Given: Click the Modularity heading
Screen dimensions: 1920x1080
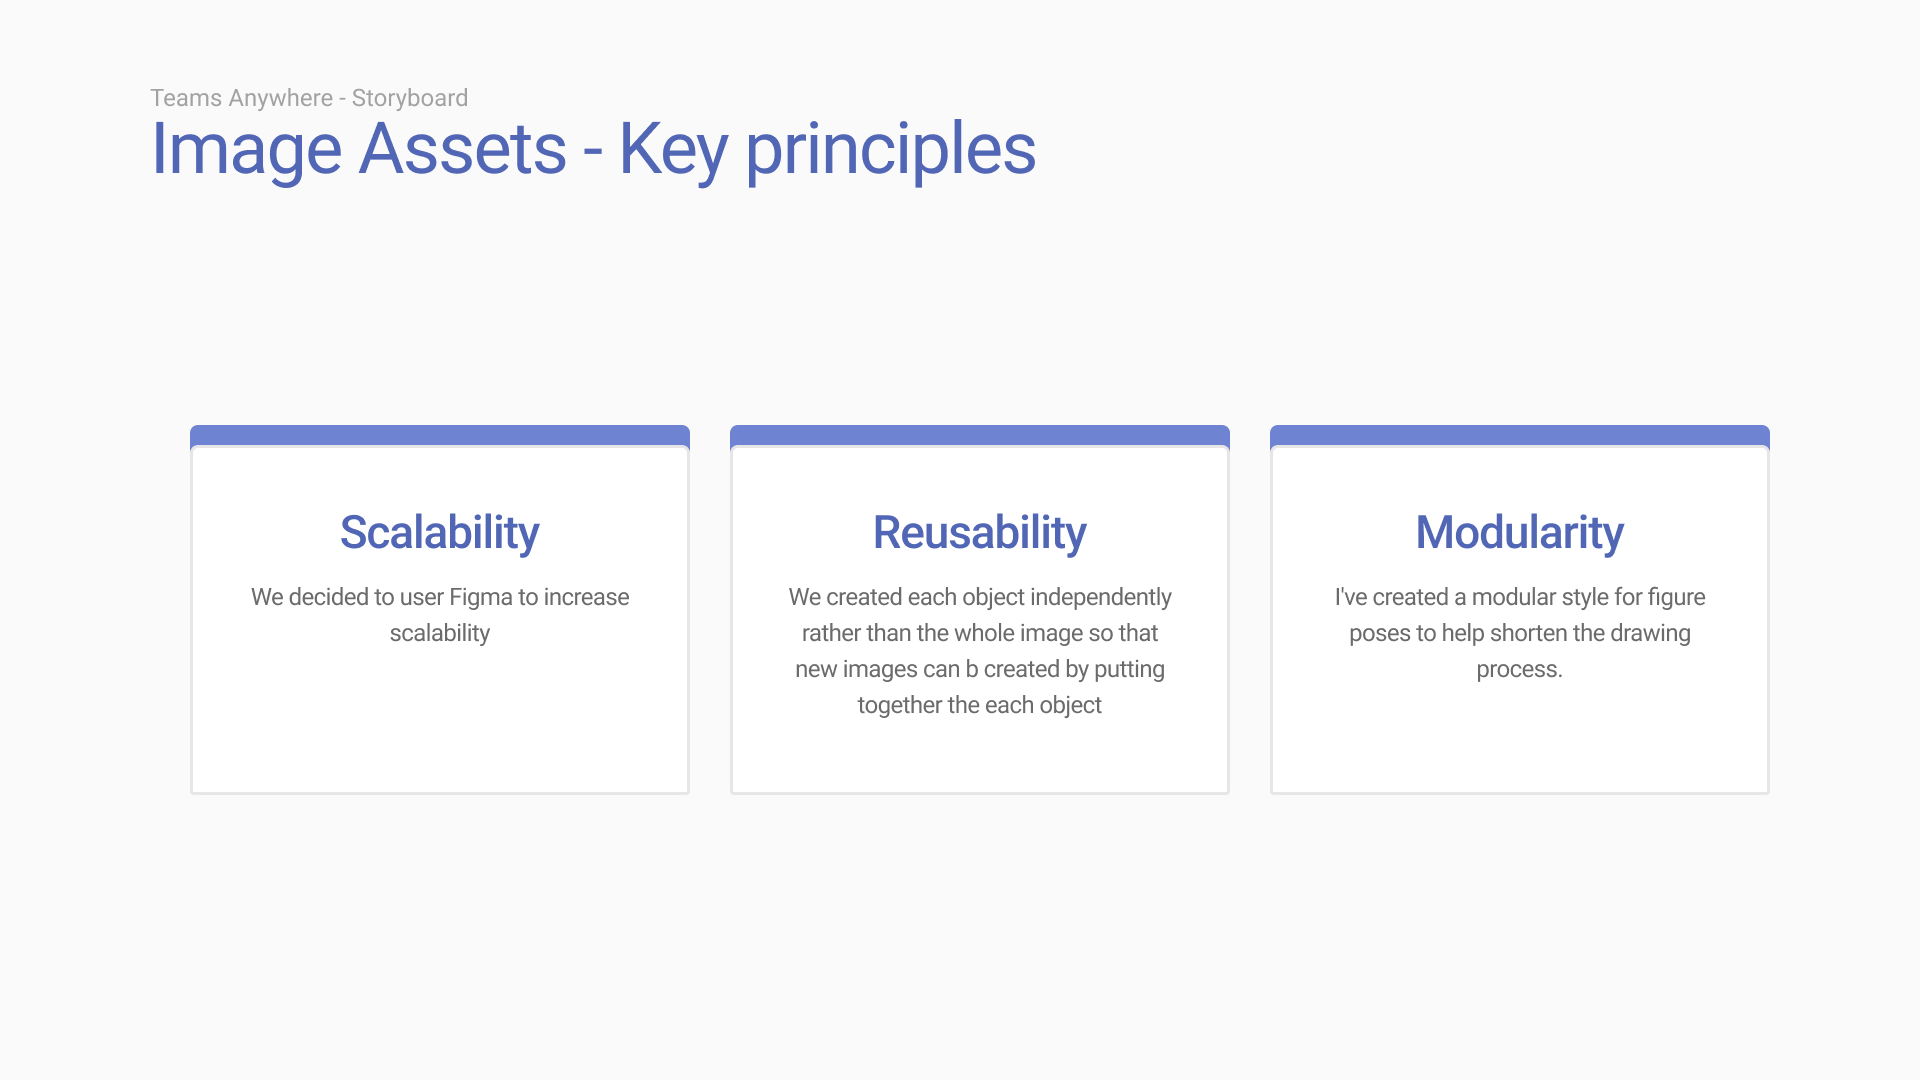Looking at the screenshot, I should coord(1520,532).
